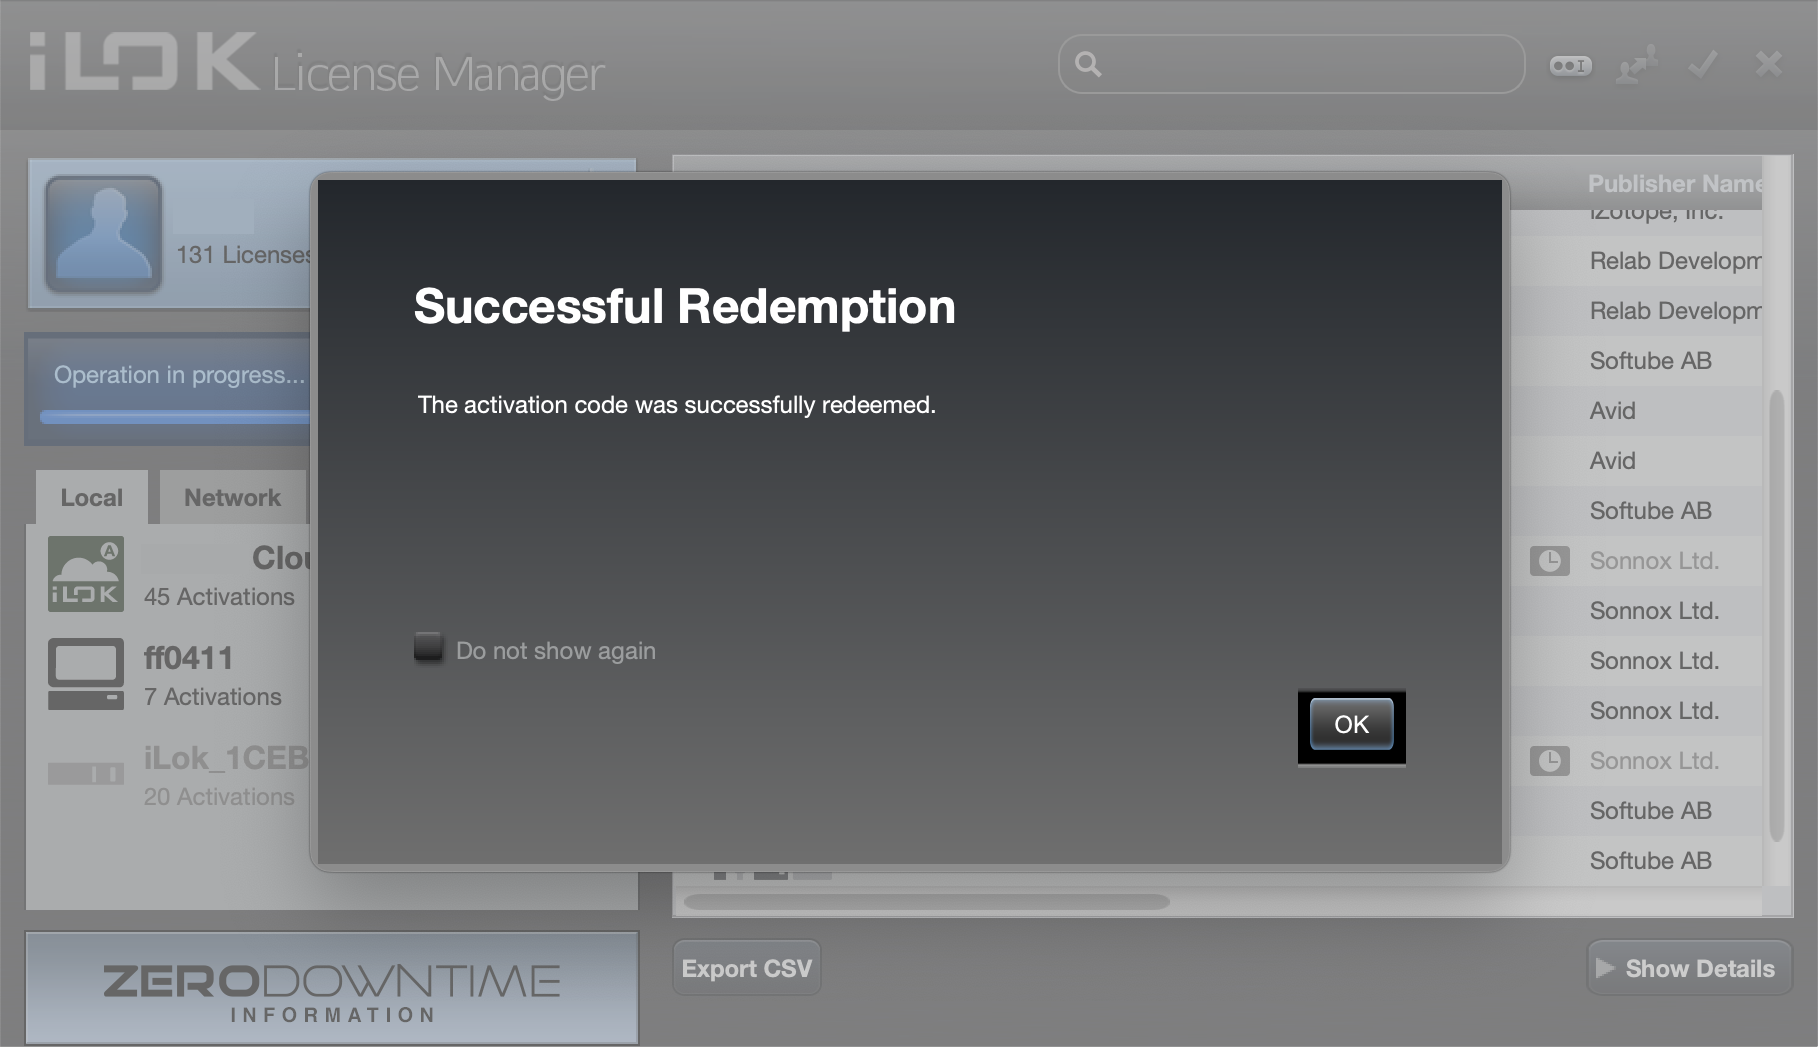The height and width of the screenshot is (1047, 1818).
Task: Switch to the Network tab
Action: coord(232,497)
